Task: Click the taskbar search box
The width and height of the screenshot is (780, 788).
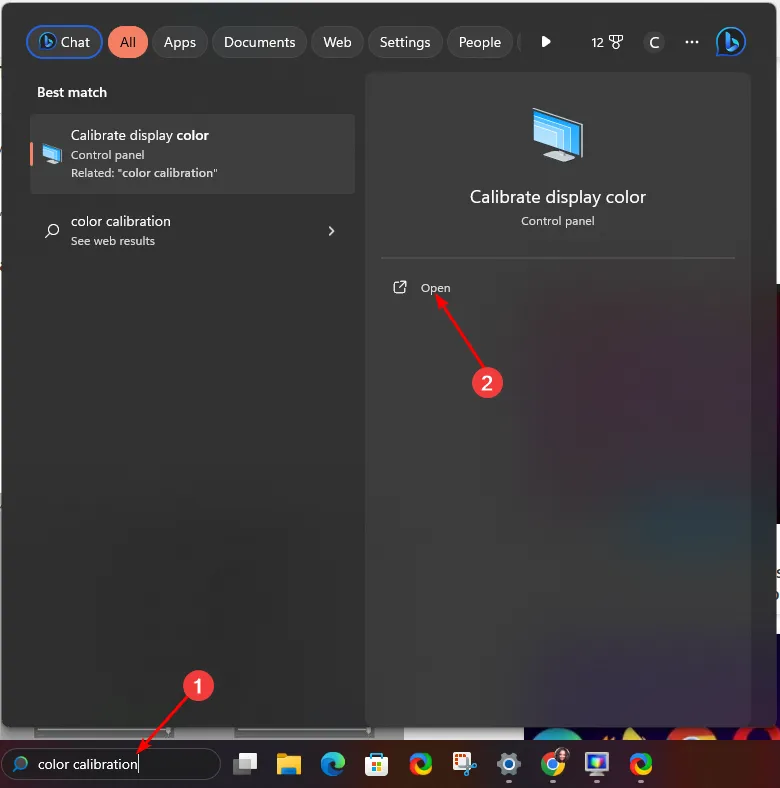Action: point(112,764)
